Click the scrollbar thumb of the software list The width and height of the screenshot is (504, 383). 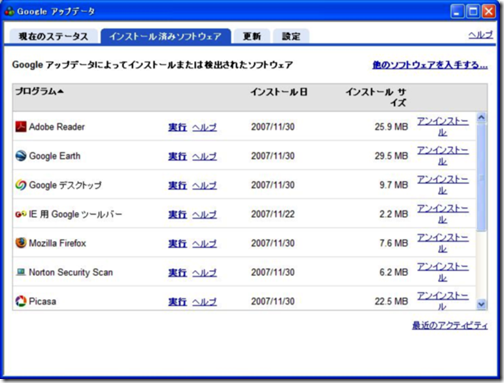(x=481, y=177)
